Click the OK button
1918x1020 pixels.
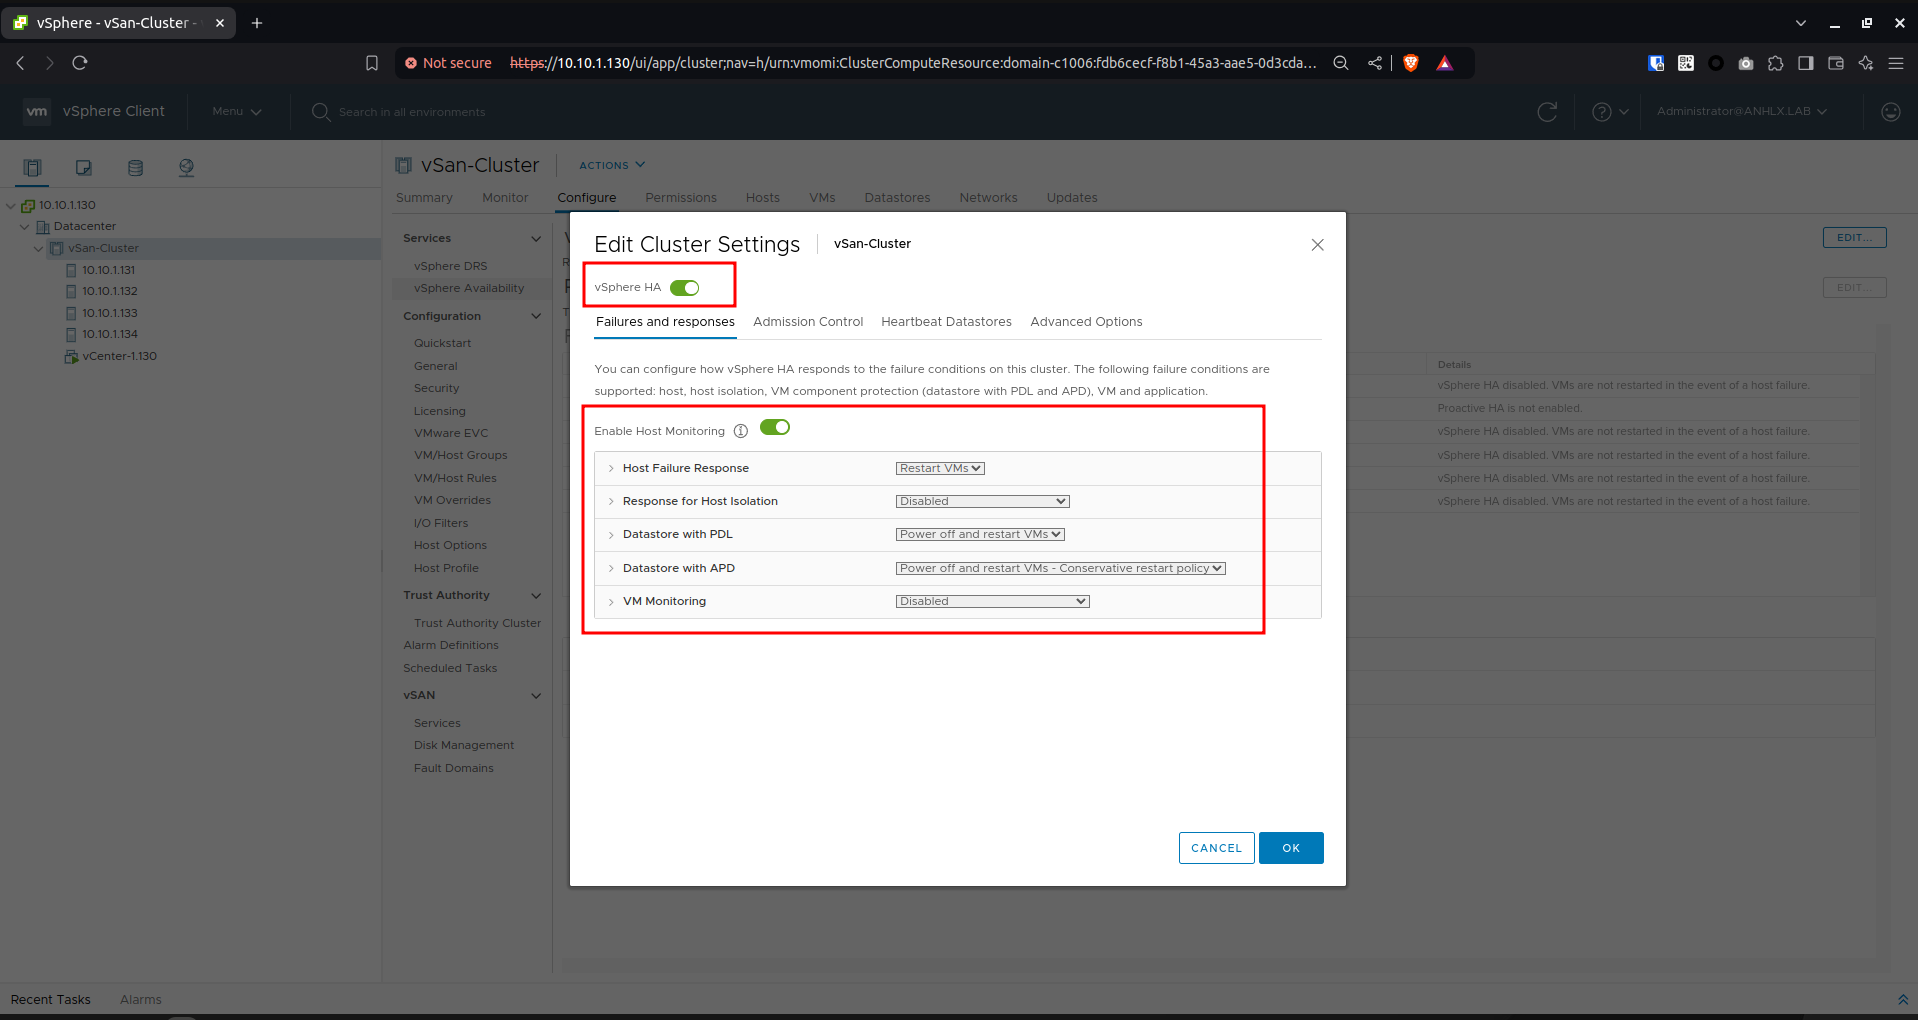click(1291, 848)
